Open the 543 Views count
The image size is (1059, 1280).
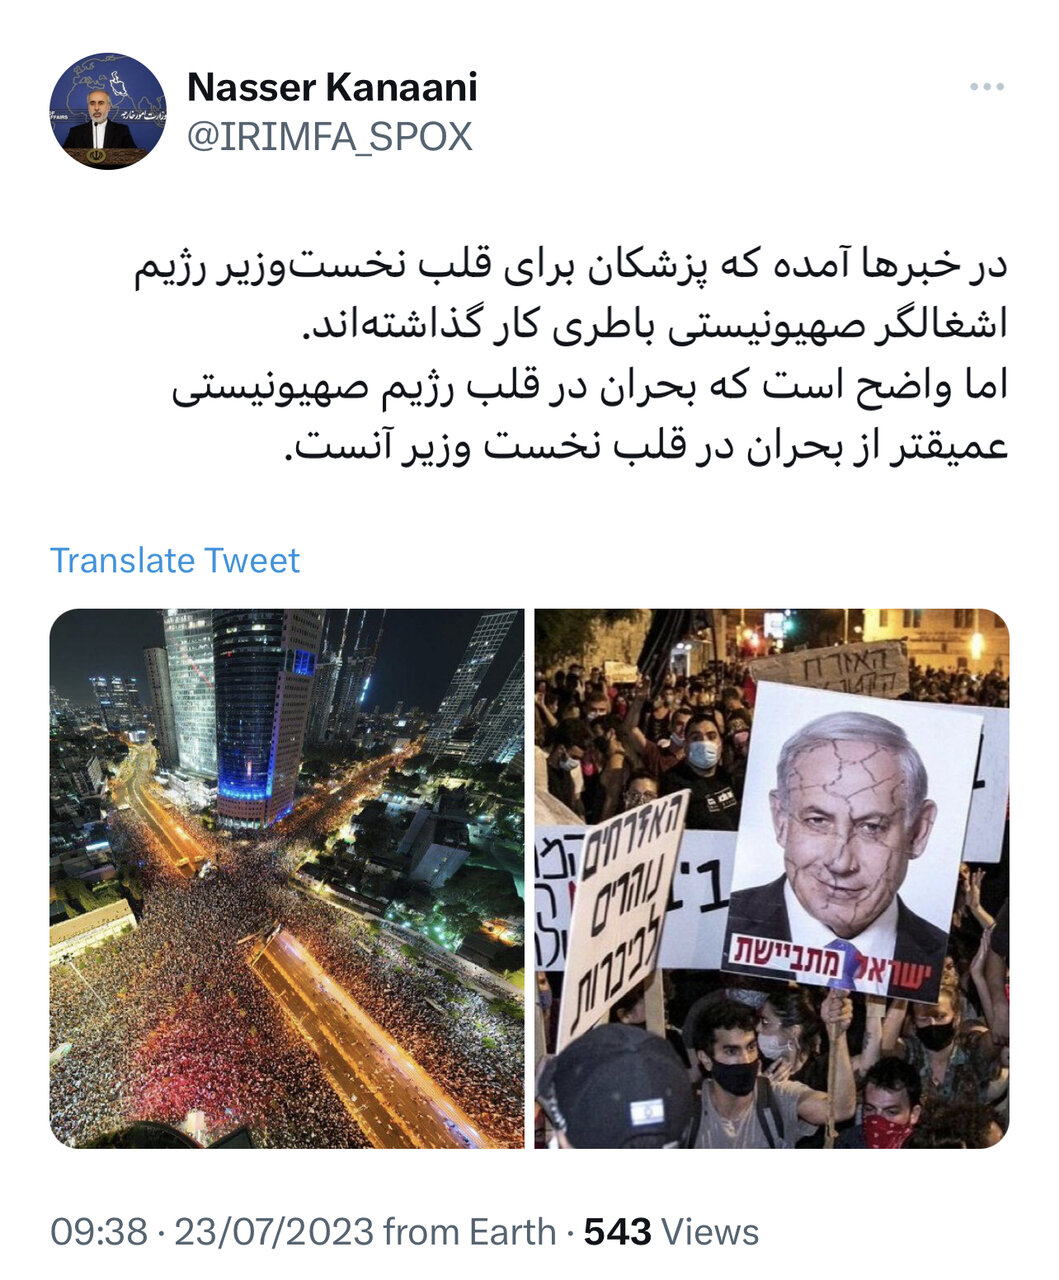click(671, 1232)
